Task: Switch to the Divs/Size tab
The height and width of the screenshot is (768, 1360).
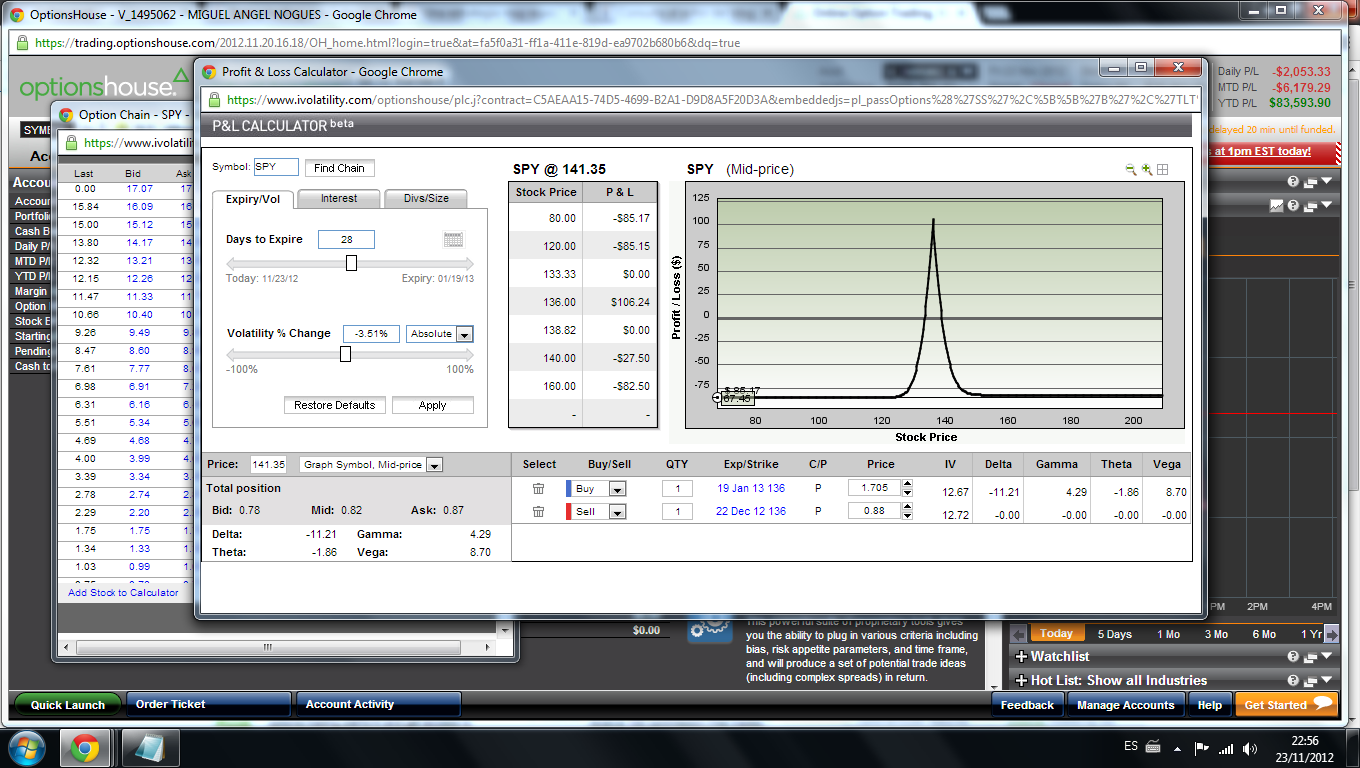Action: click(426, 198)
